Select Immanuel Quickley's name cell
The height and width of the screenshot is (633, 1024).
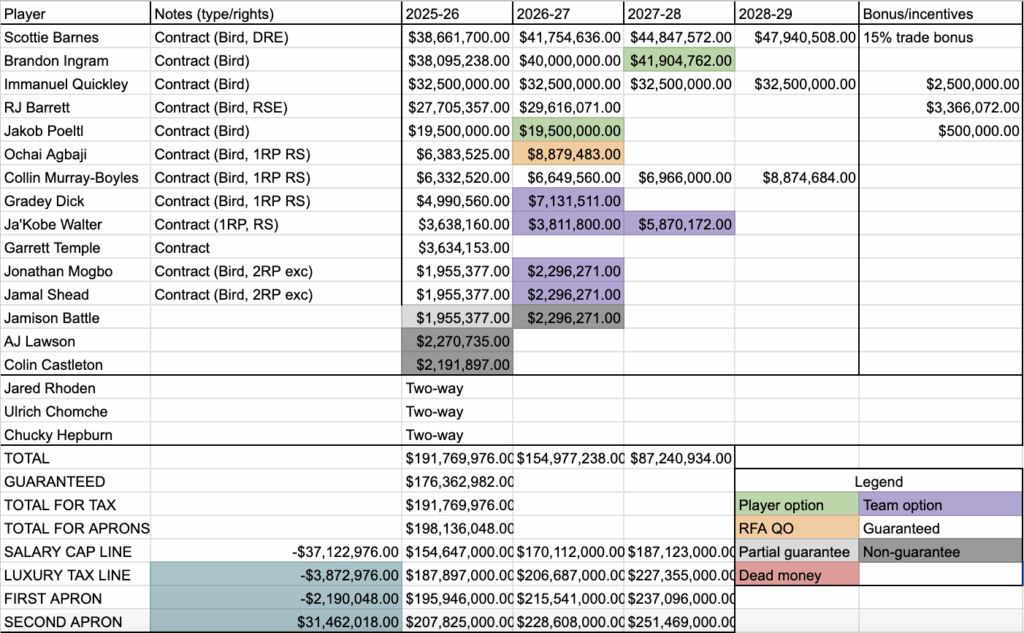(75, 84)
